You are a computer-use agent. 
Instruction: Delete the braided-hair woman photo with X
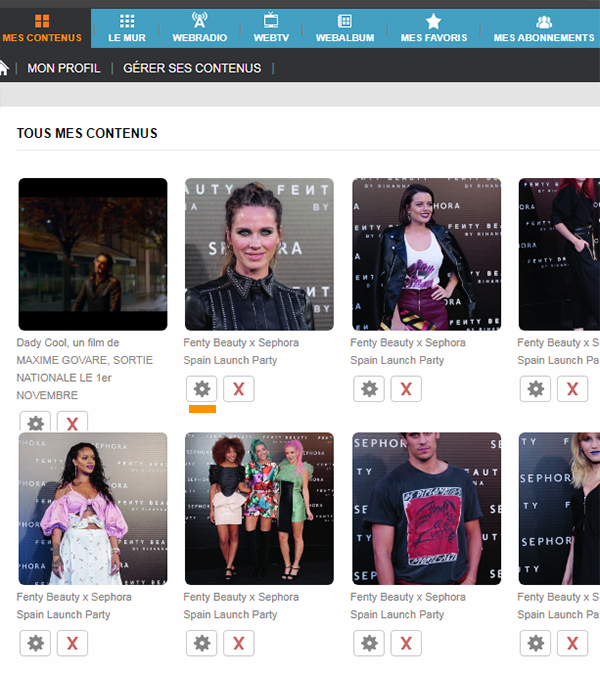click(x=239, y=389)
